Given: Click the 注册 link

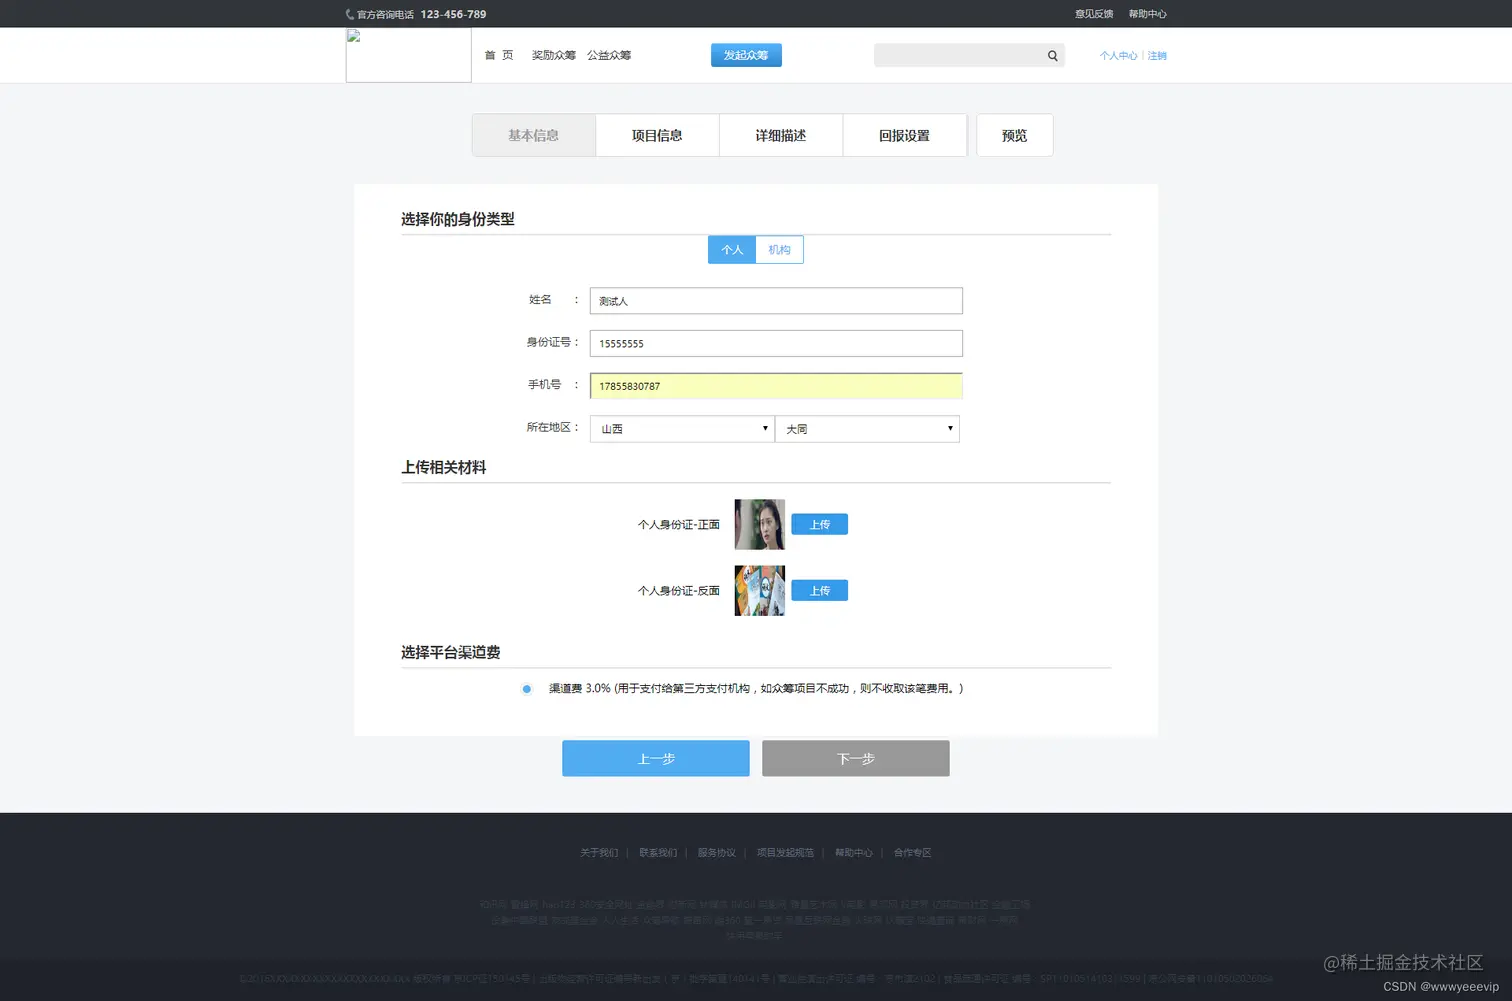Looking at the screenshot, I should tap(1157, 55).
